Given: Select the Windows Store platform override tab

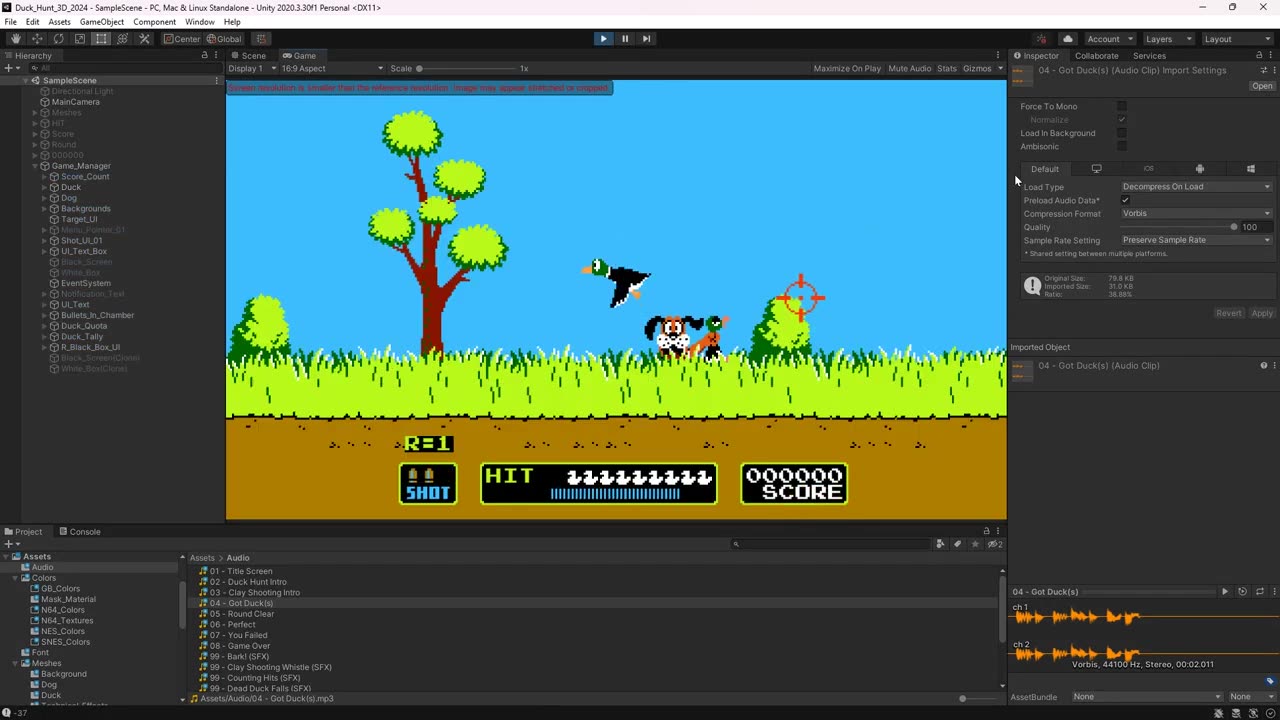Looking at the screenshot, I should [x=1251, y=169].
